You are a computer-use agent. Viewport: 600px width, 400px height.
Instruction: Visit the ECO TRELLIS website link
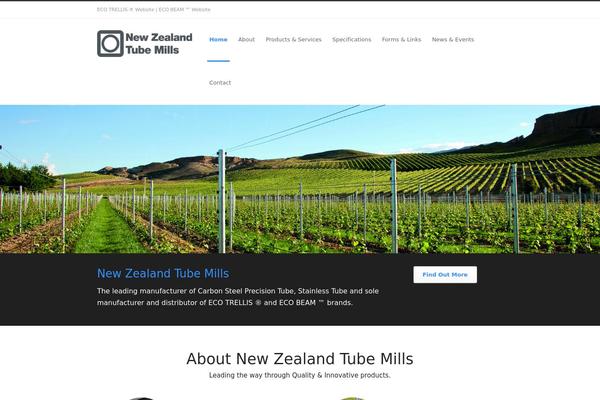(126, 10)
